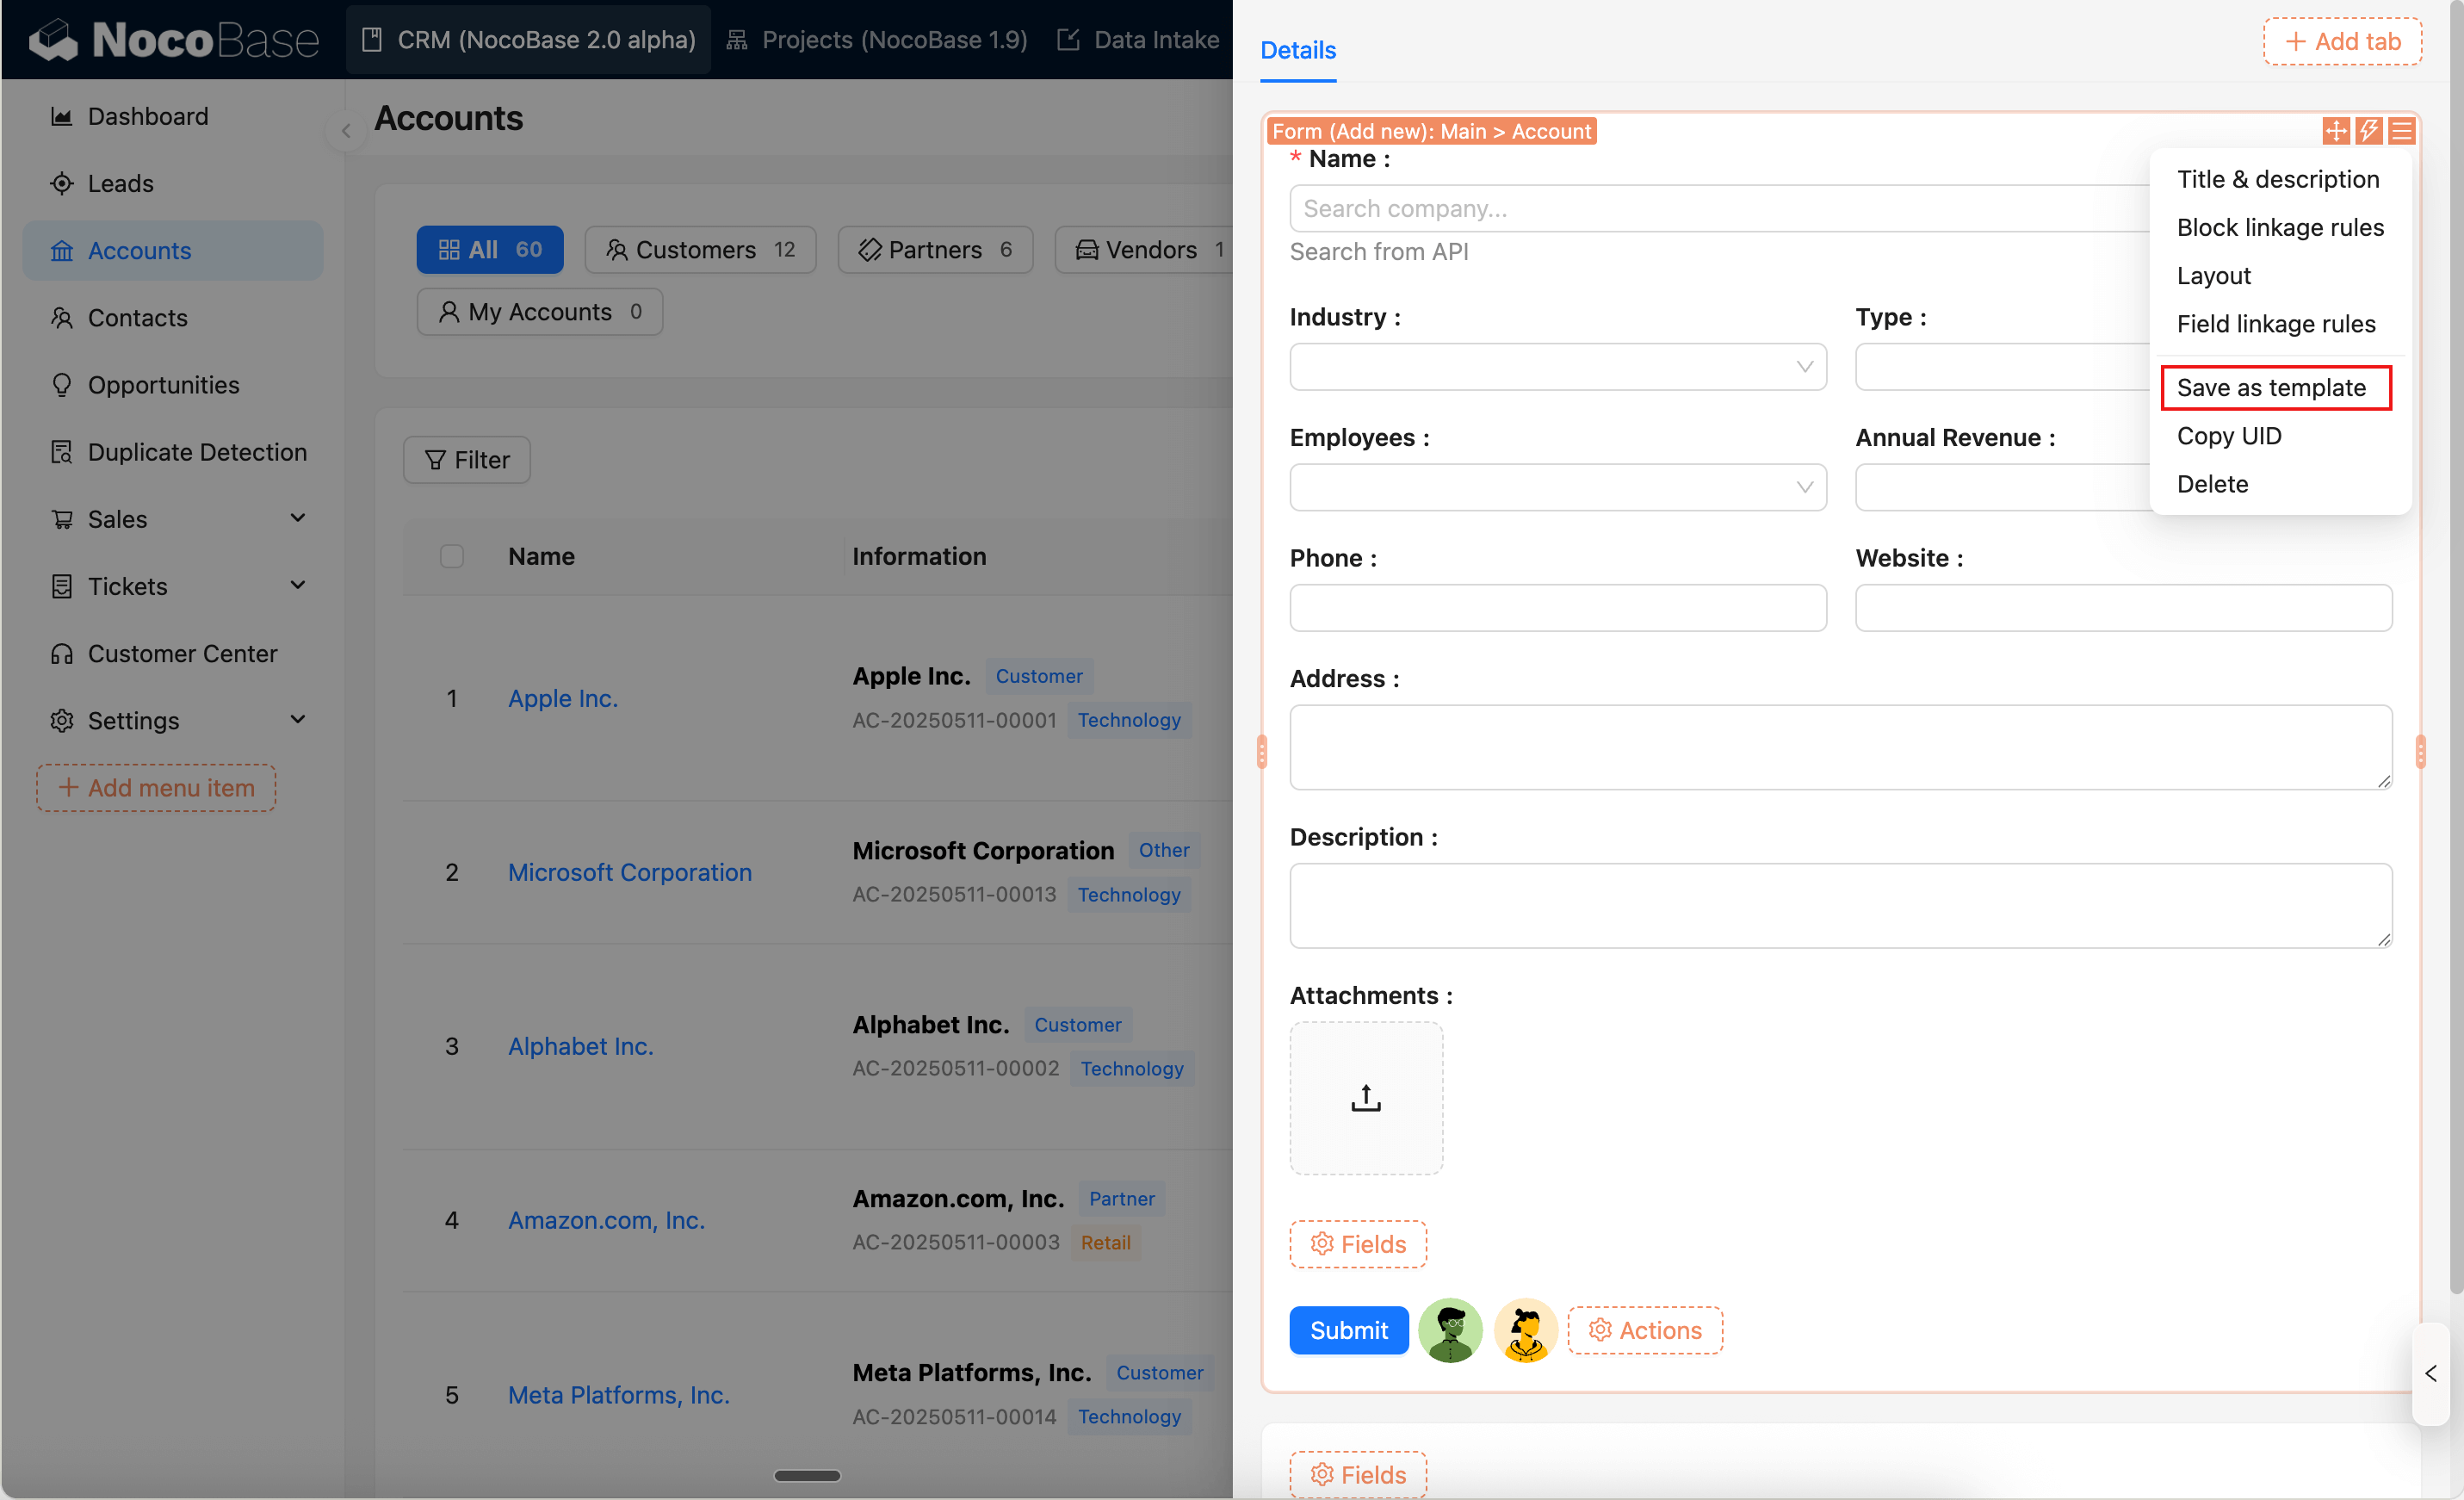Choose Delete menu entry
This screenshot has height=1500, width=2464.
pyautogui.click(x=2280, y=484)
